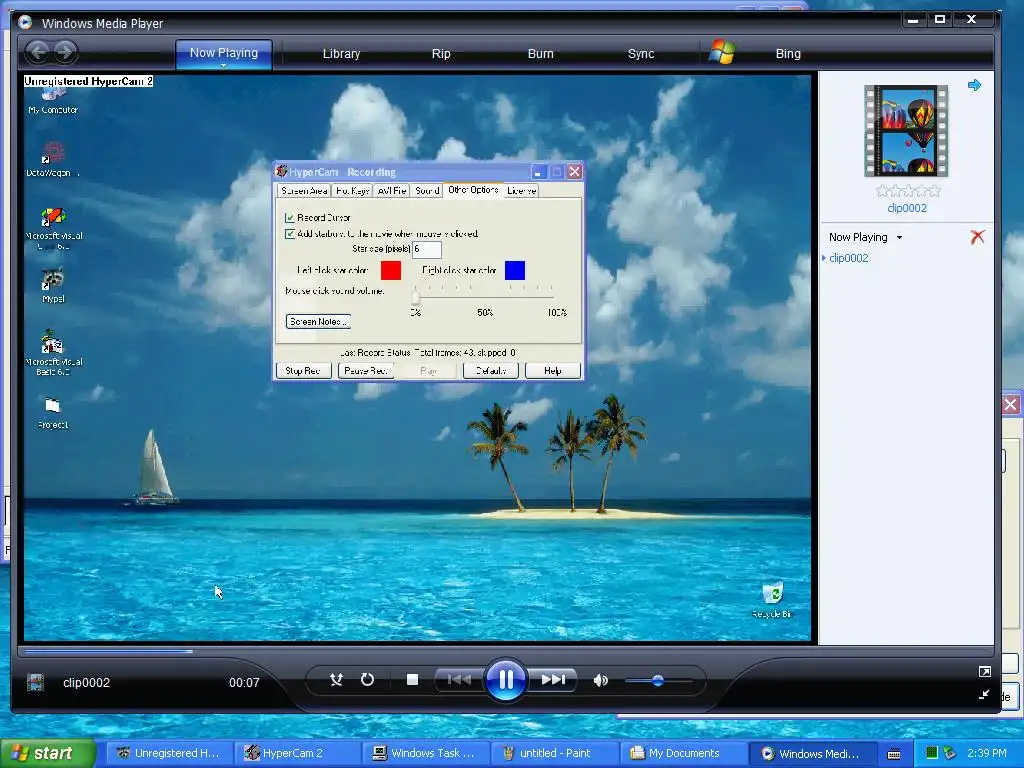The height and width of the screenshot is (768, 1024).
Task: Click the green monitor icon in system tray
Action: pos(932,753)
